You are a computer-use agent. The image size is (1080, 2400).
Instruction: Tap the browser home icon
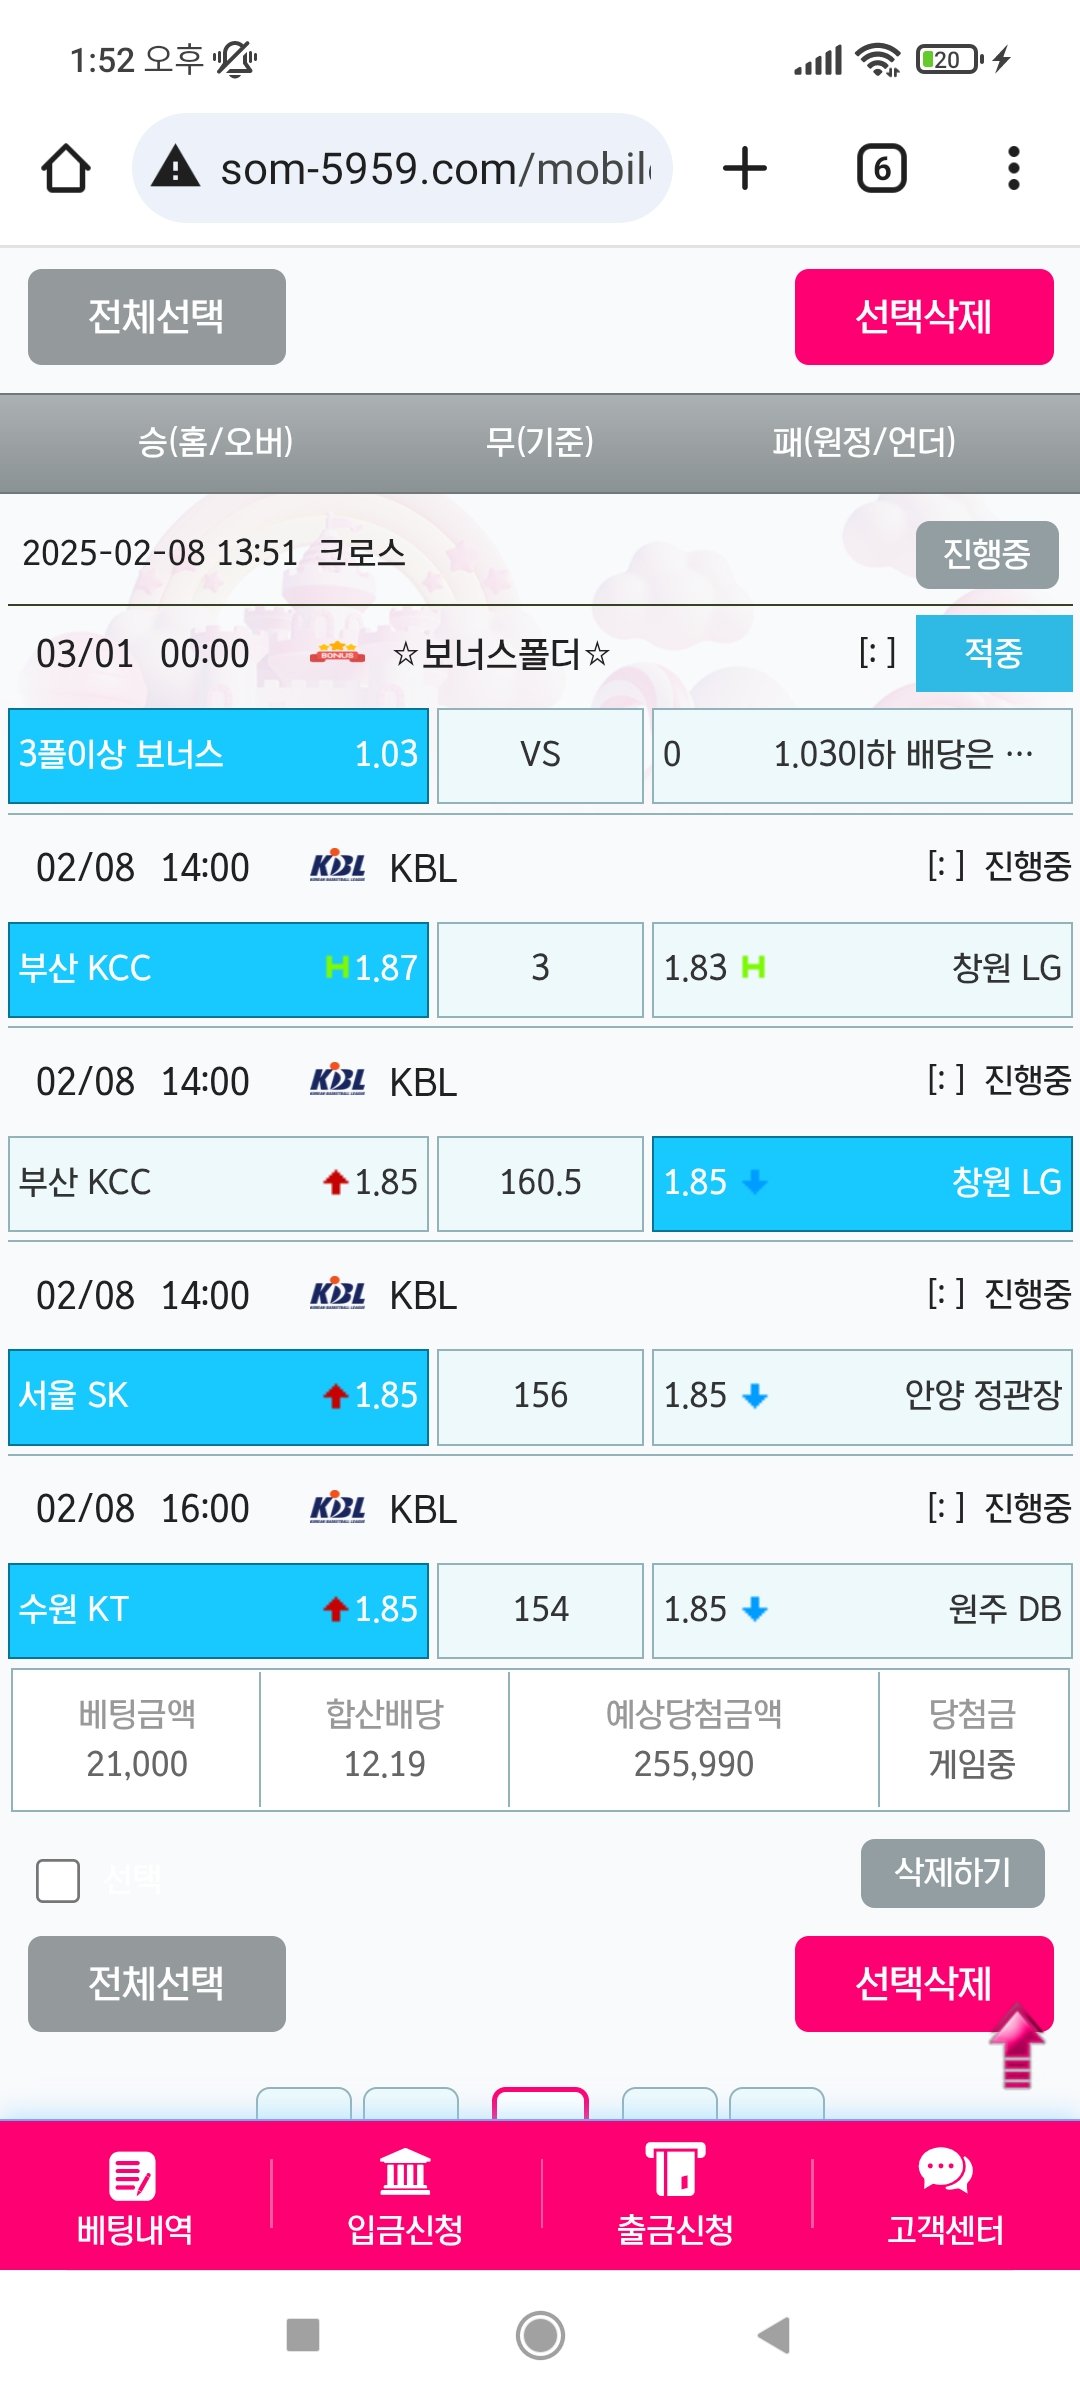click(66, 168)
